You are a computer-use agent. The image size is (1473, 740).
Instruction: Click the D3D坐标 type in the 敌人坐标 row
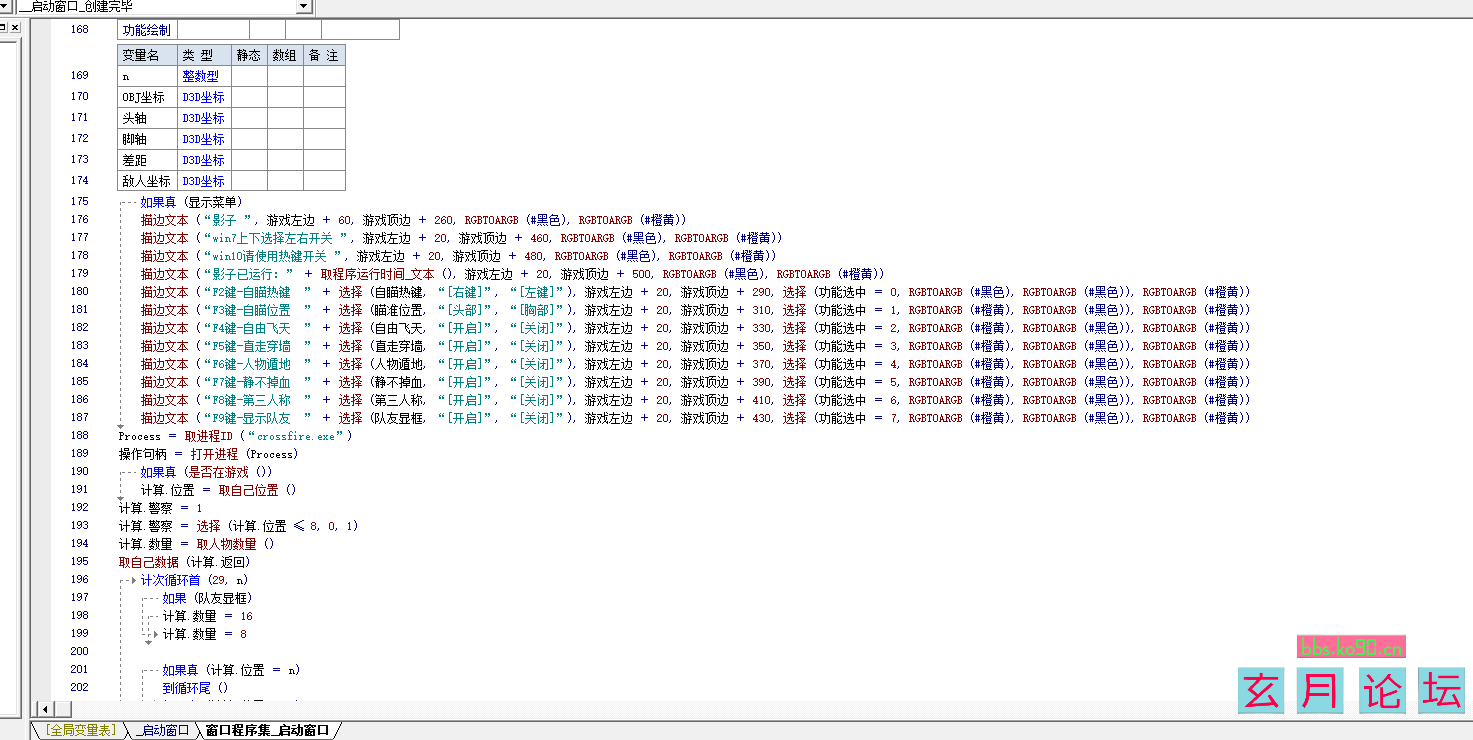pyautogui.click(x=203, y=181)
